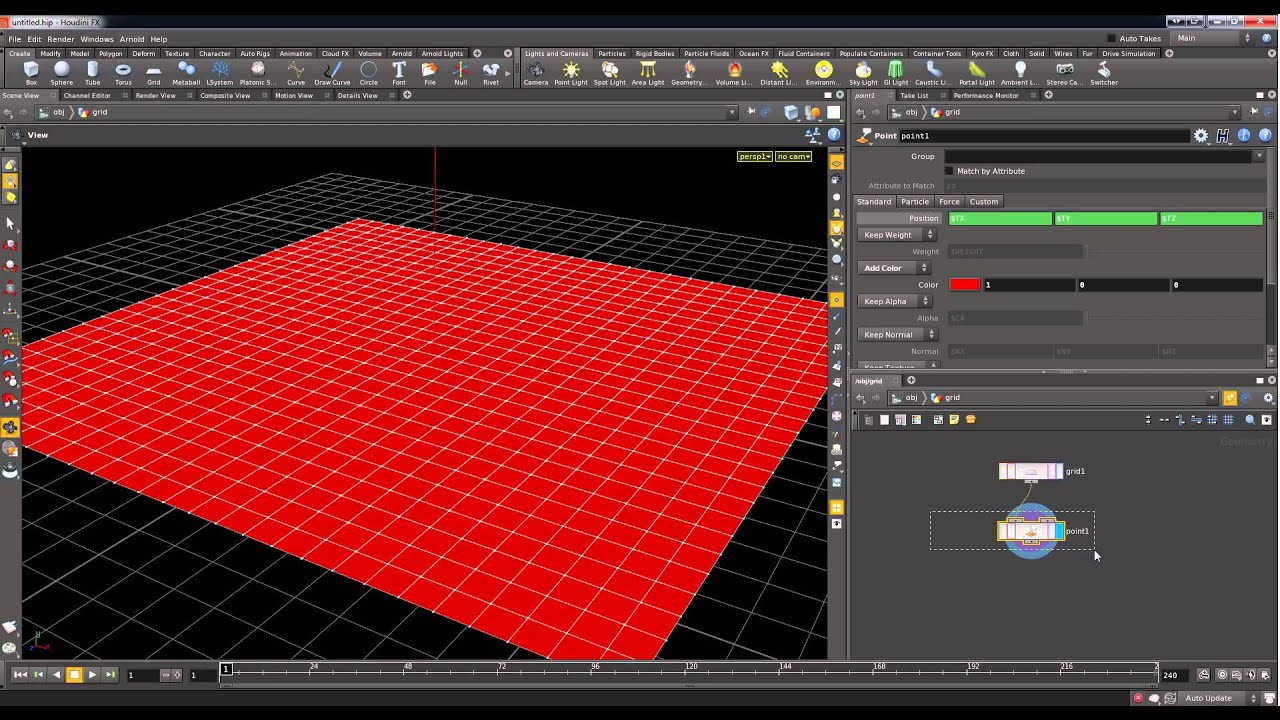Select the Tube shelf tool
This screenshot has width=1280, height=720.
(92, 73)
